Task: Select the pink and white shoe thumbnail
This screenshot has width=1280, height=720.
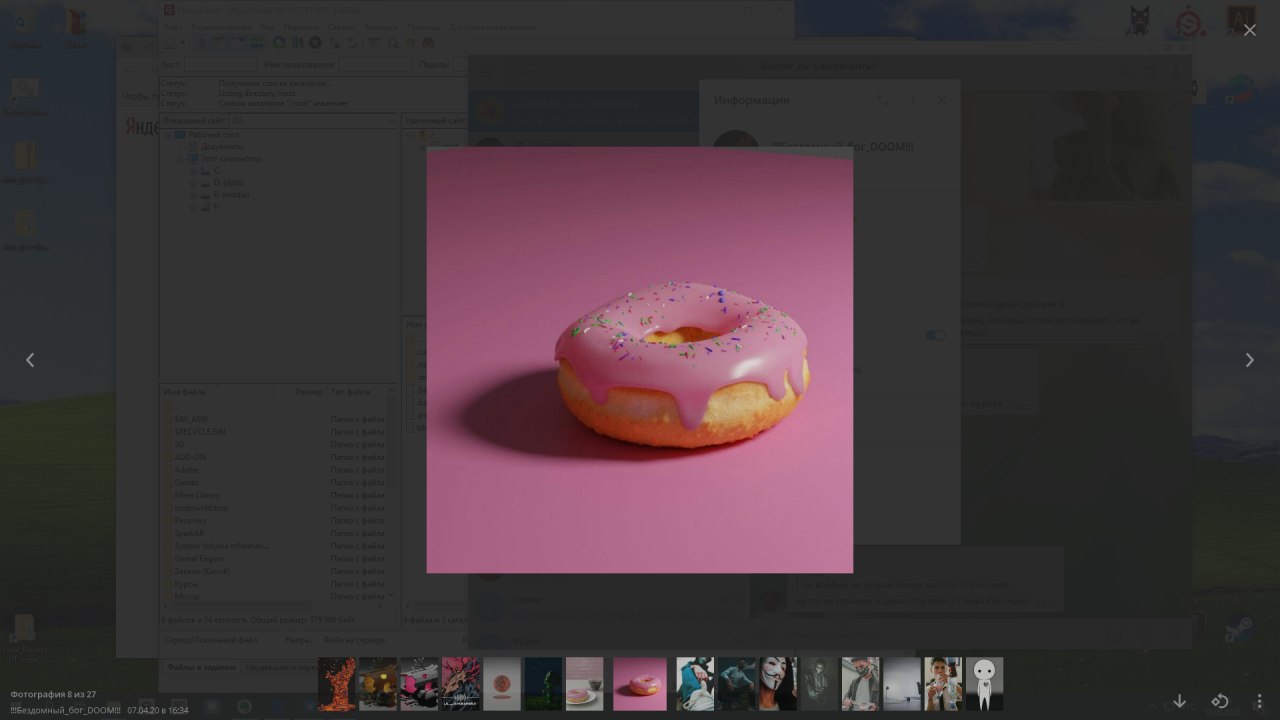Action: pos(419,684)
